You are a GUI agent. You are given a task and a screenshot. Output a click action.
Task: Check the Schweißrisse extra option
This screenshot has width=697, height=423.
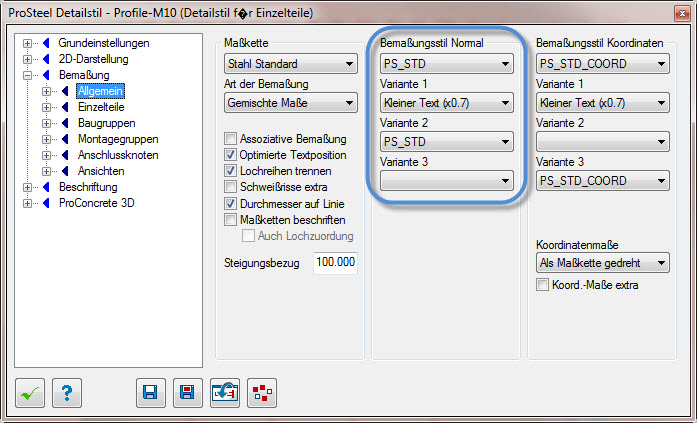coord(230,187)
